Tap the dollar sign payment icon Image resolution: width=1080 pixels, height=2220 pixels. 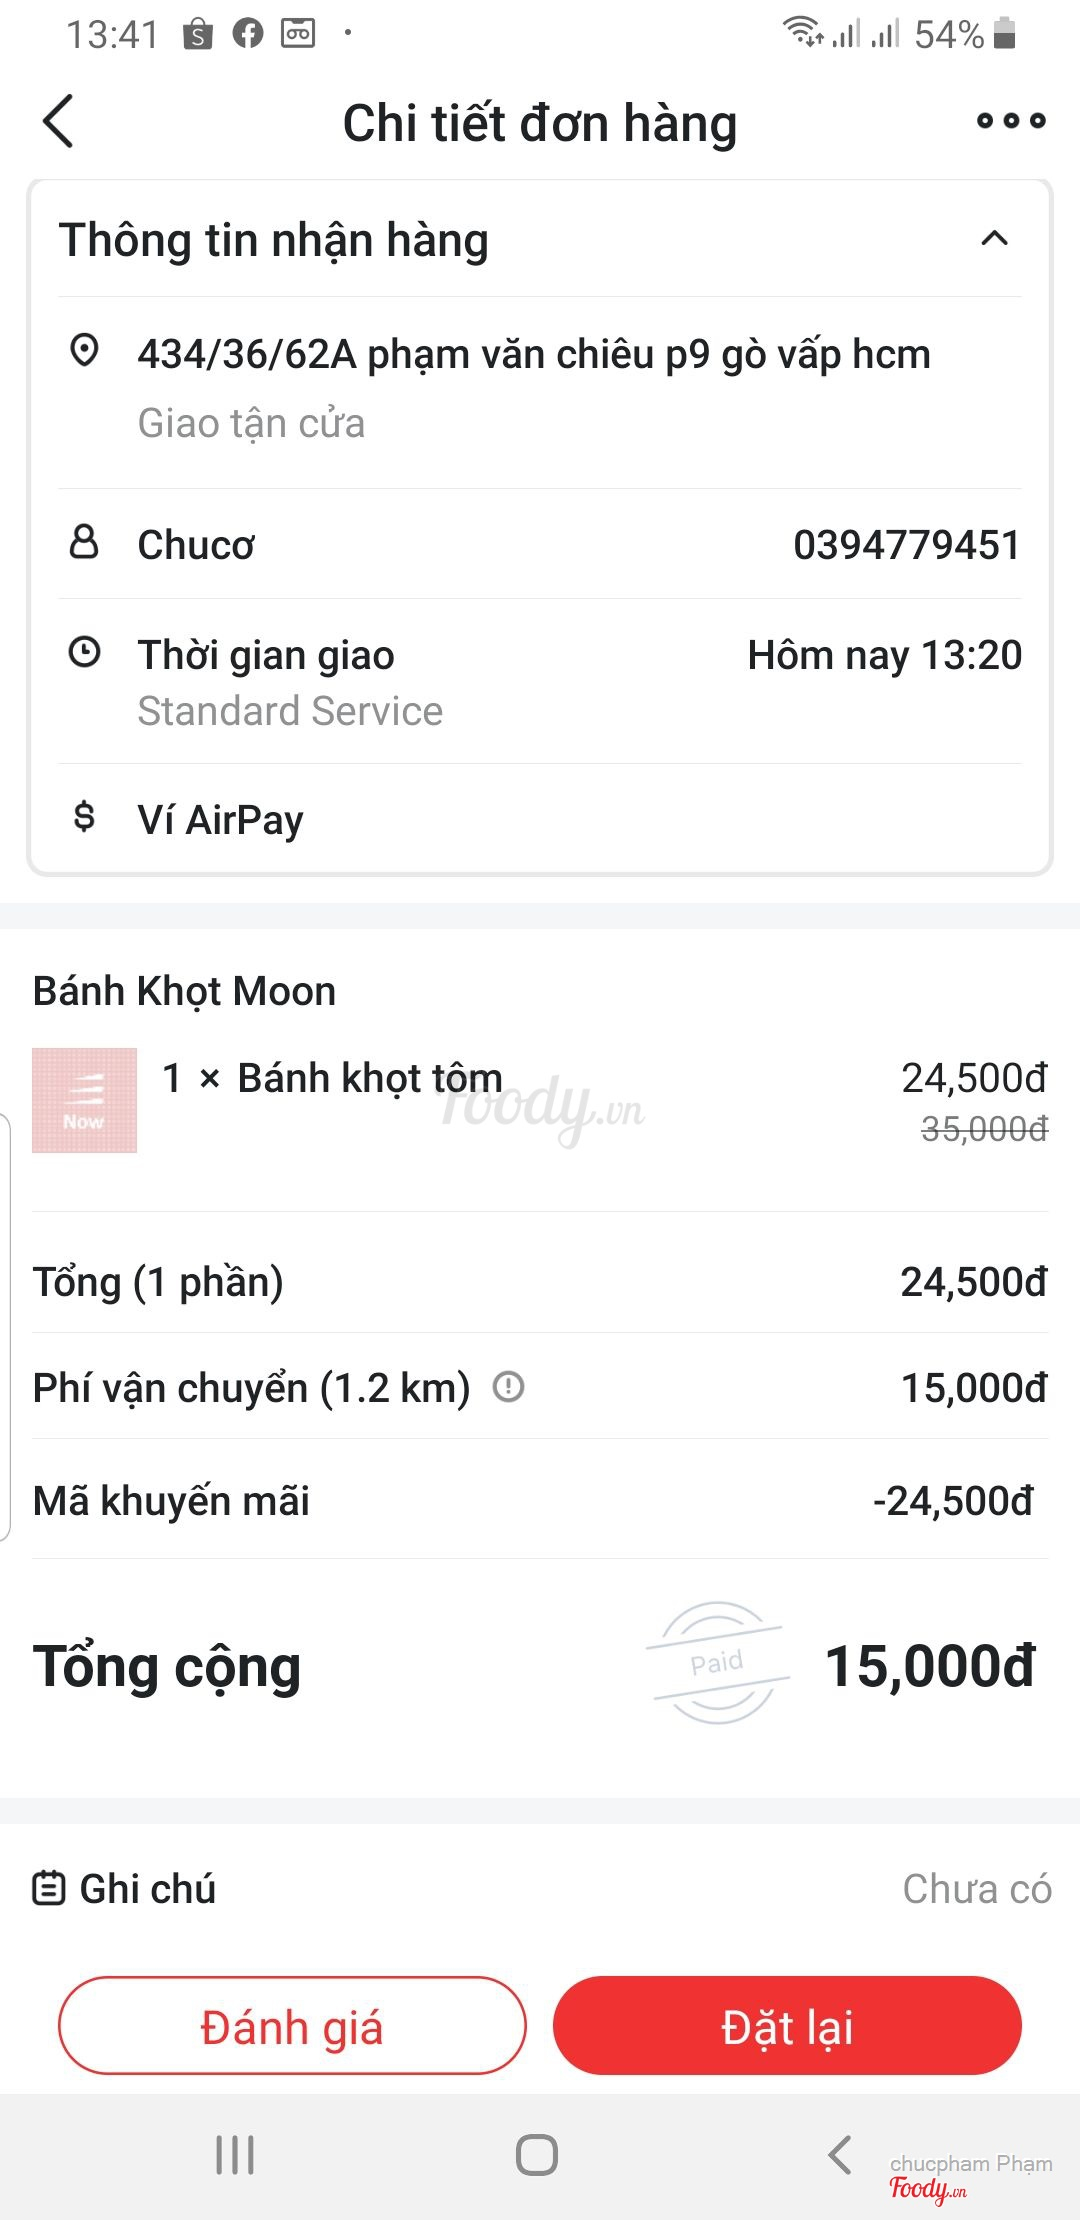point(84,817)
